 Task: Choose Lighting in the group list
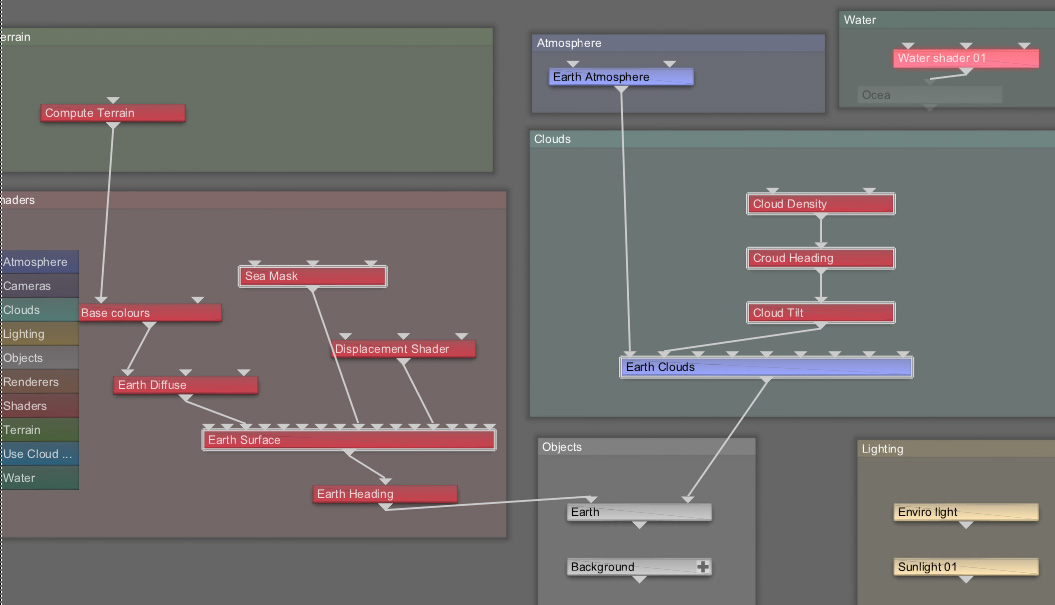click(39, 334)
